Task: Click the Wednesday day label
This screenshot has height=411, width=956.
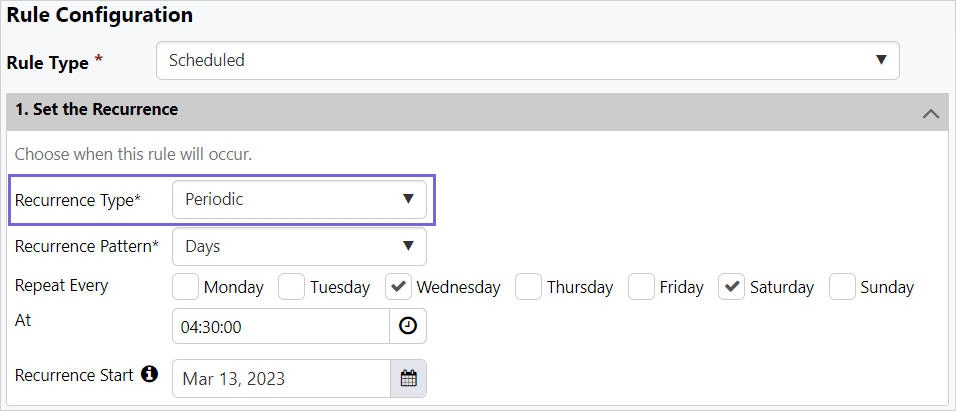Action: coord(458,288)
